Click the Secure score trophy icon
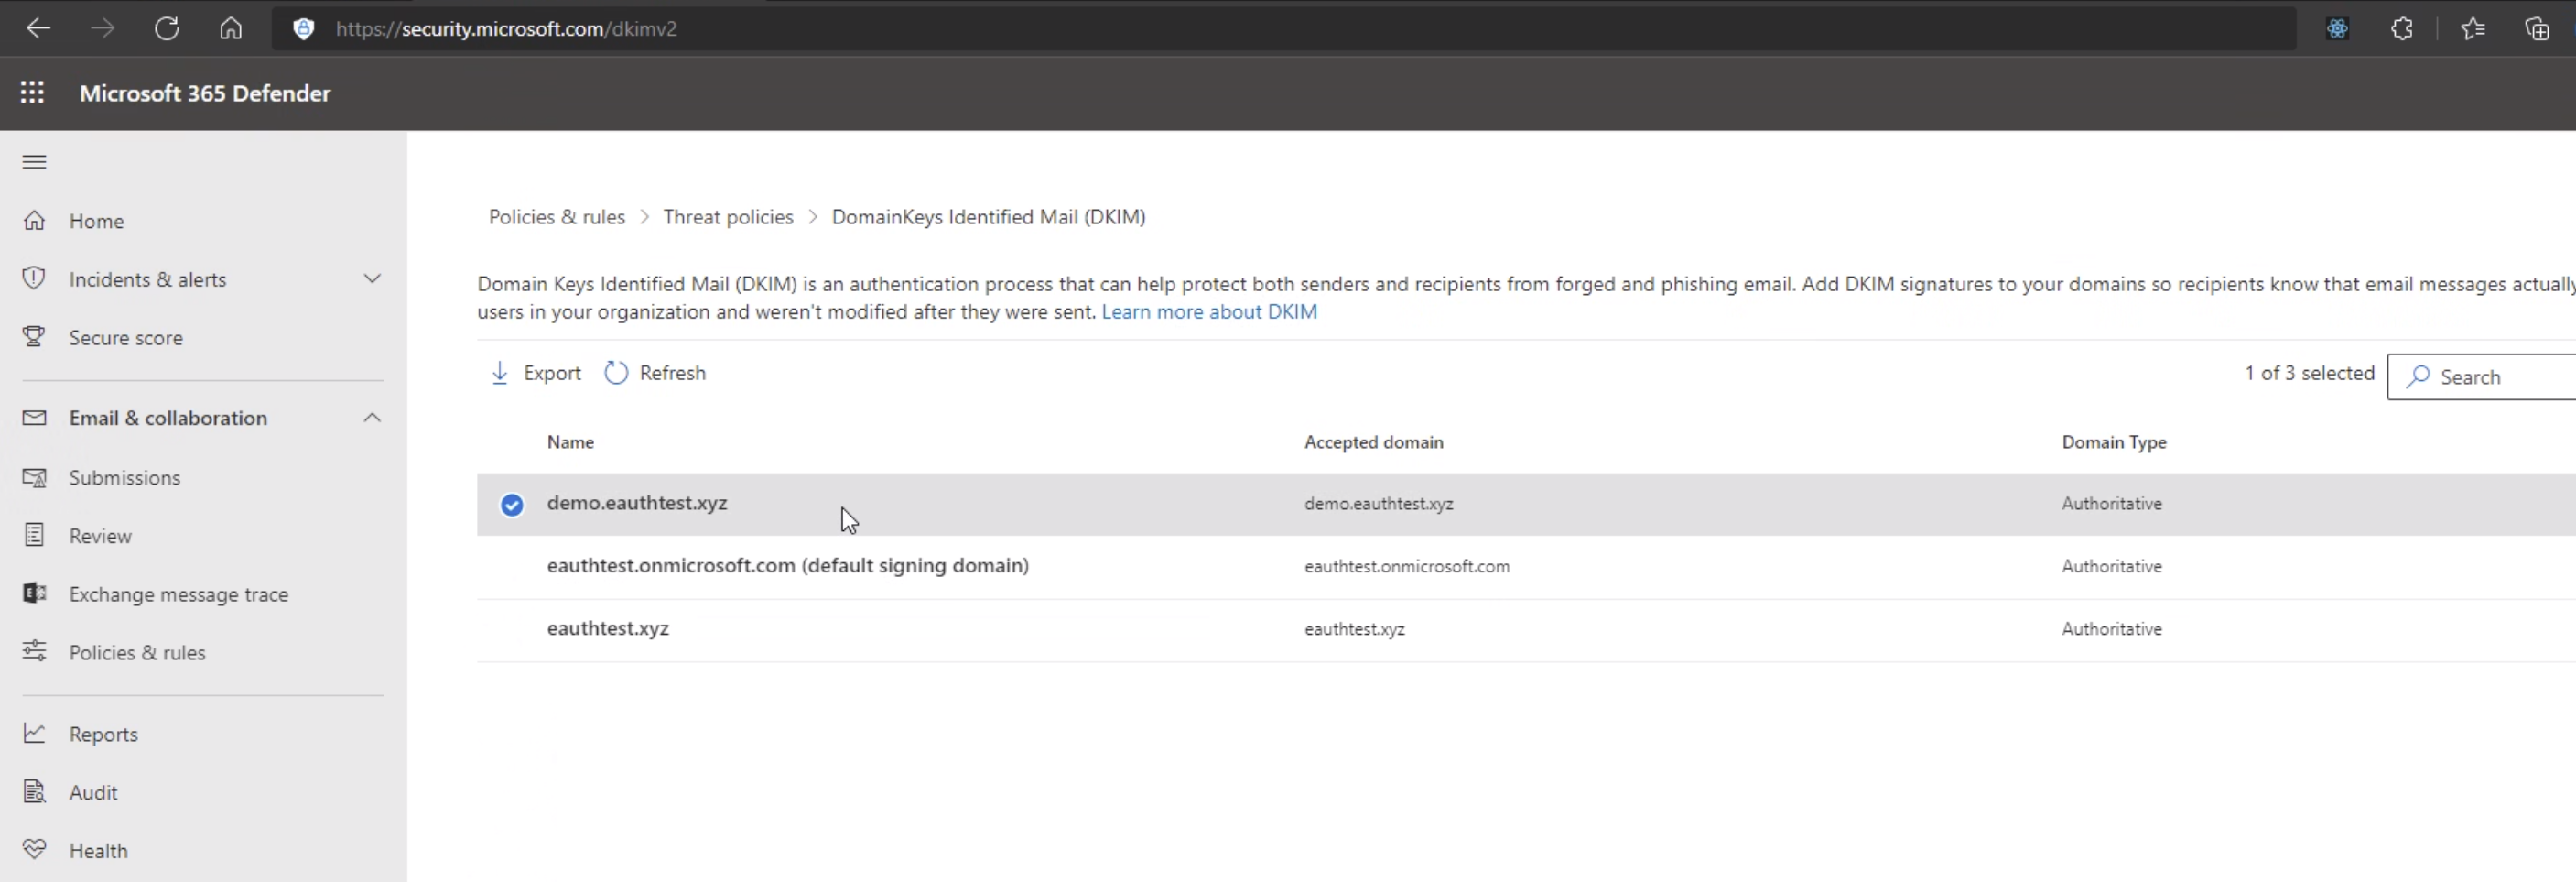Image resolution: width=2576 pixels, height=882 pixels. click(x=34, y=336)
